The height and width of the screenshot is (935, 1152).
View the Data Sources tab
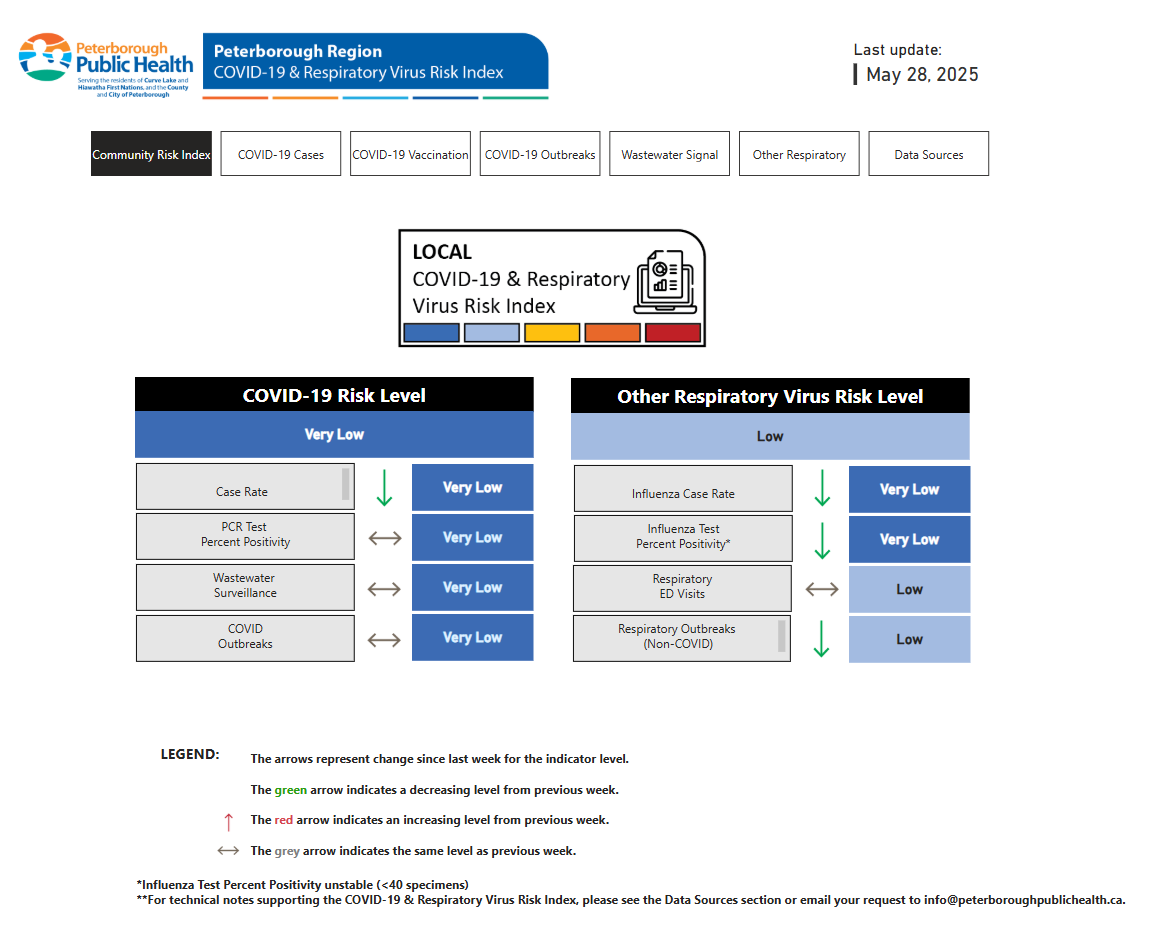(929, 154)
